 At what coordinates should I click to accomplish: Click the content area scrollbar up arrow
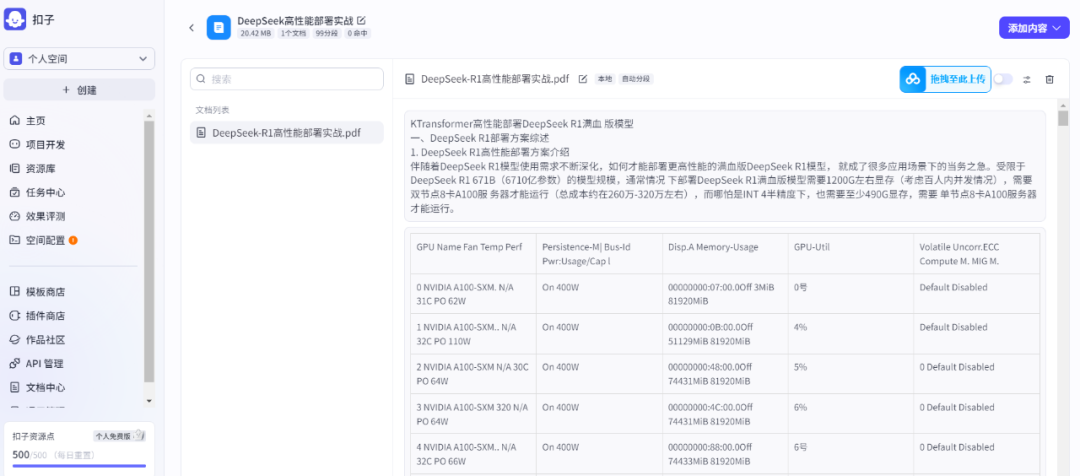tap(1063, 105)
